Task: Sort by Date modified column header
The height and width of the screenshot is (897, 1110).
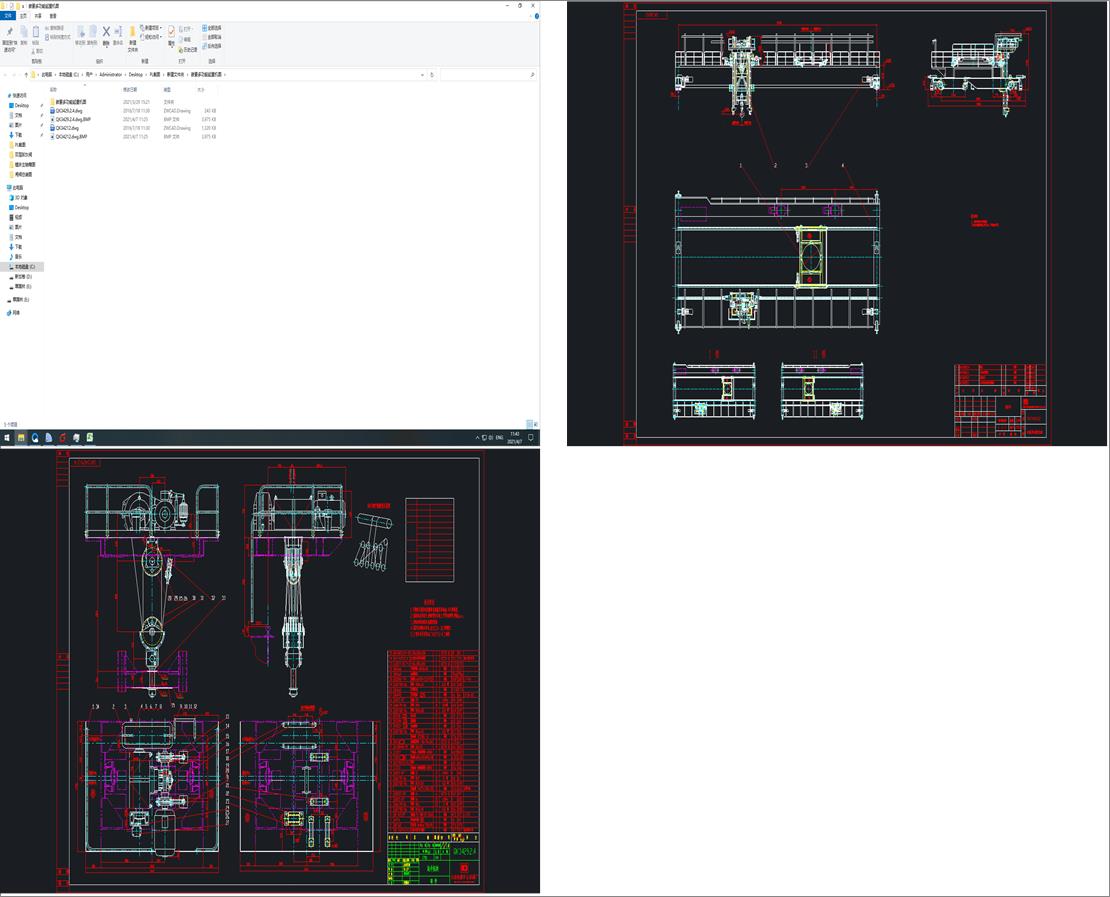Action: pos(130,90)
